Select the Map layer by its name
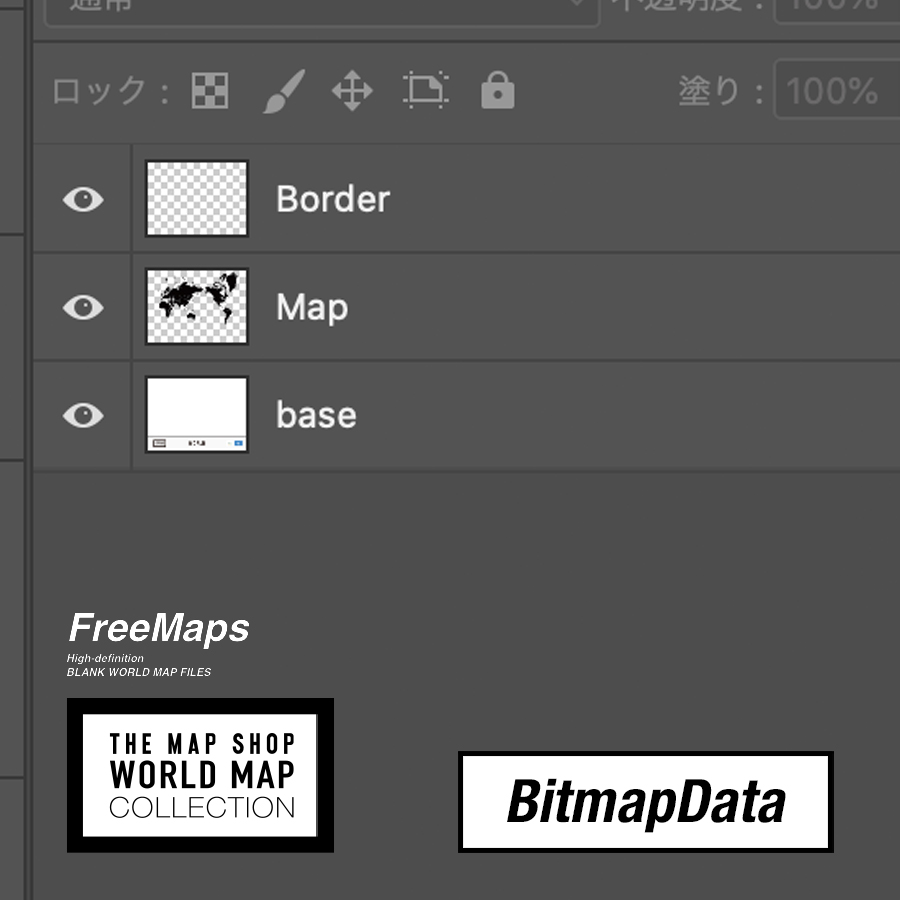Viewport: 900px width, 900px height. [x=312, y=308]
